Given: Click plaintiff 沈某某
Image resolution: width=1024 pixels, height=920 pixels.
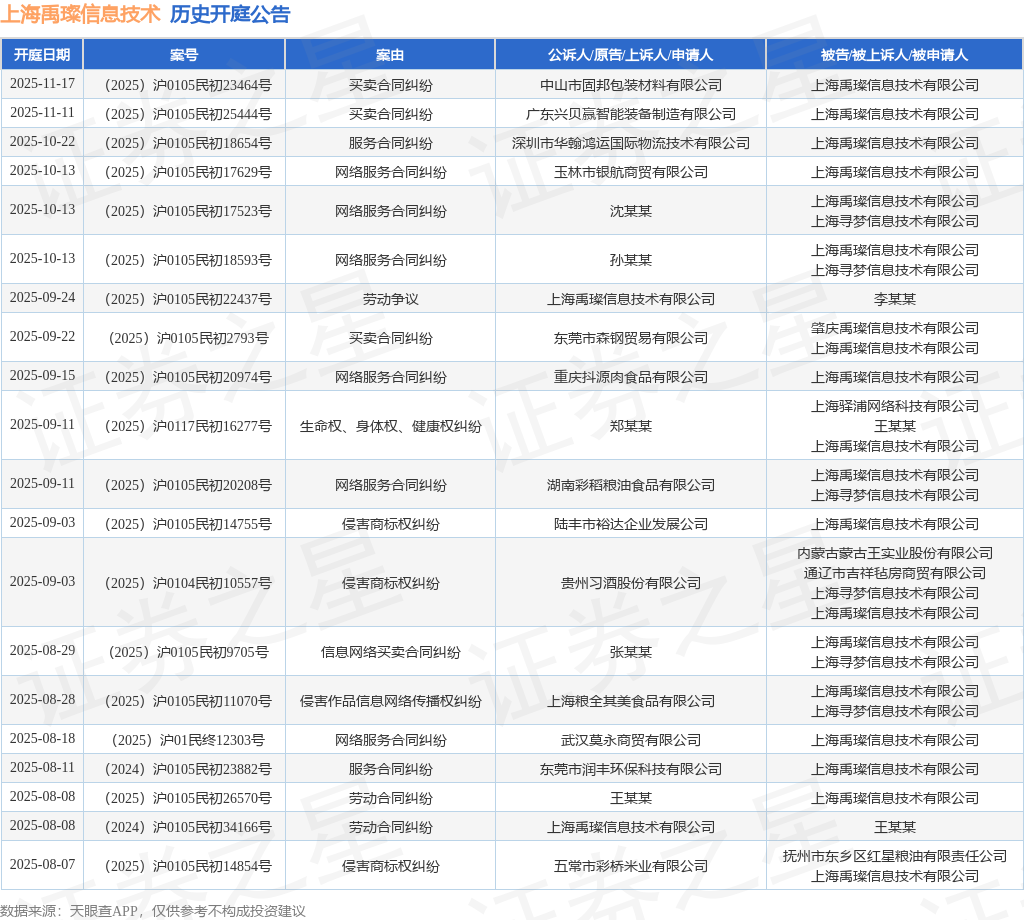Looking at the screenshot, I should [631, 211].
